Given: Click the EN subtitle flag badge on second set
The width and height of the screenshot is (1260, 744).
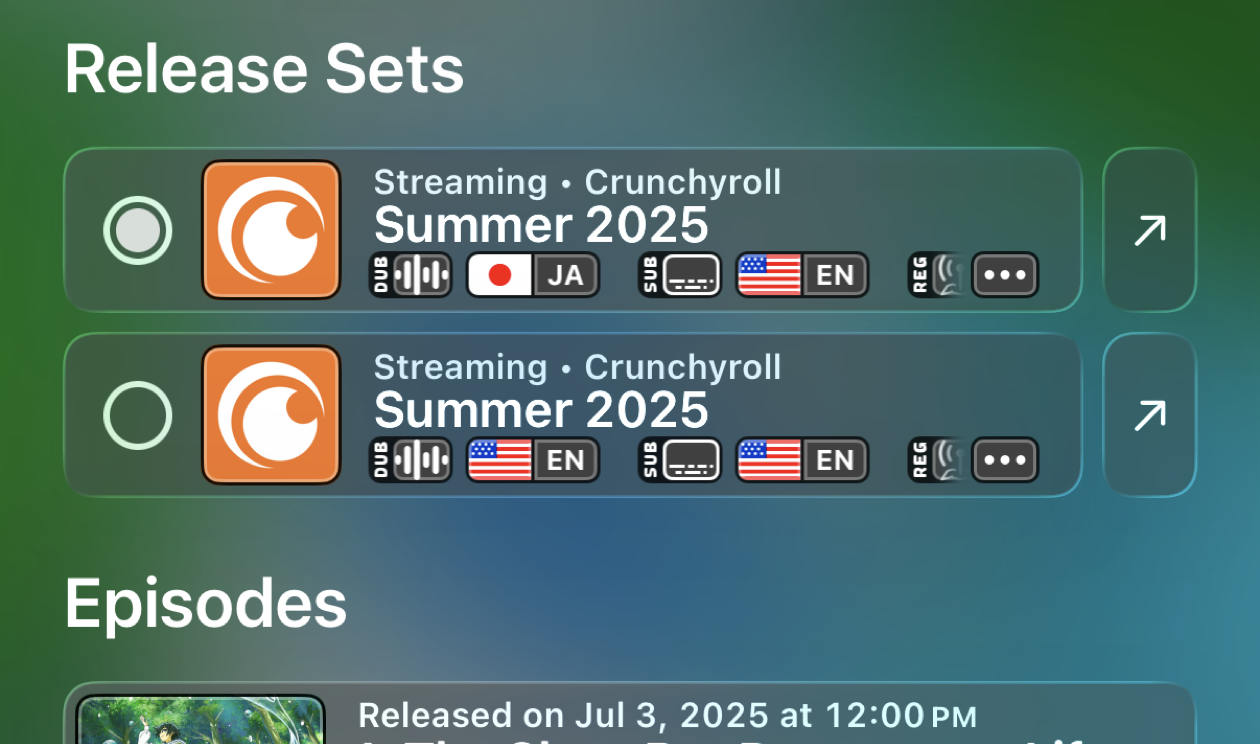Looking at the screenshot, I should (801, 460).
